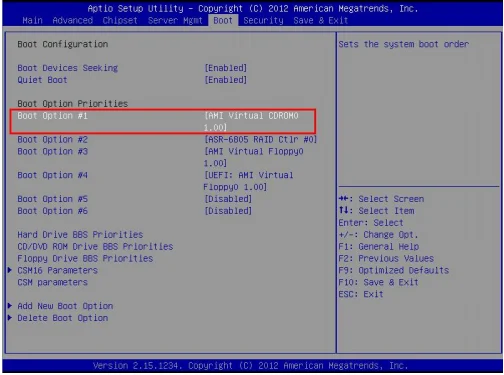Click the Boot Option Priorities heading
This screenshot has height=375, width=504.
[x=73, y=104]
